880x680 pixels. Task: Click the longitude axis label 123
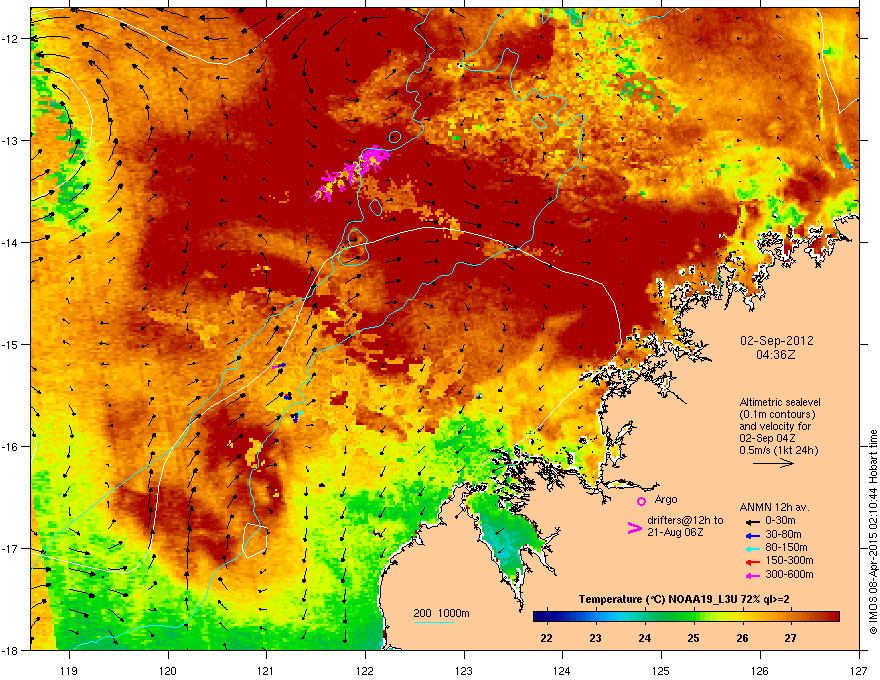pyautogui.click(x=464, y=671)
